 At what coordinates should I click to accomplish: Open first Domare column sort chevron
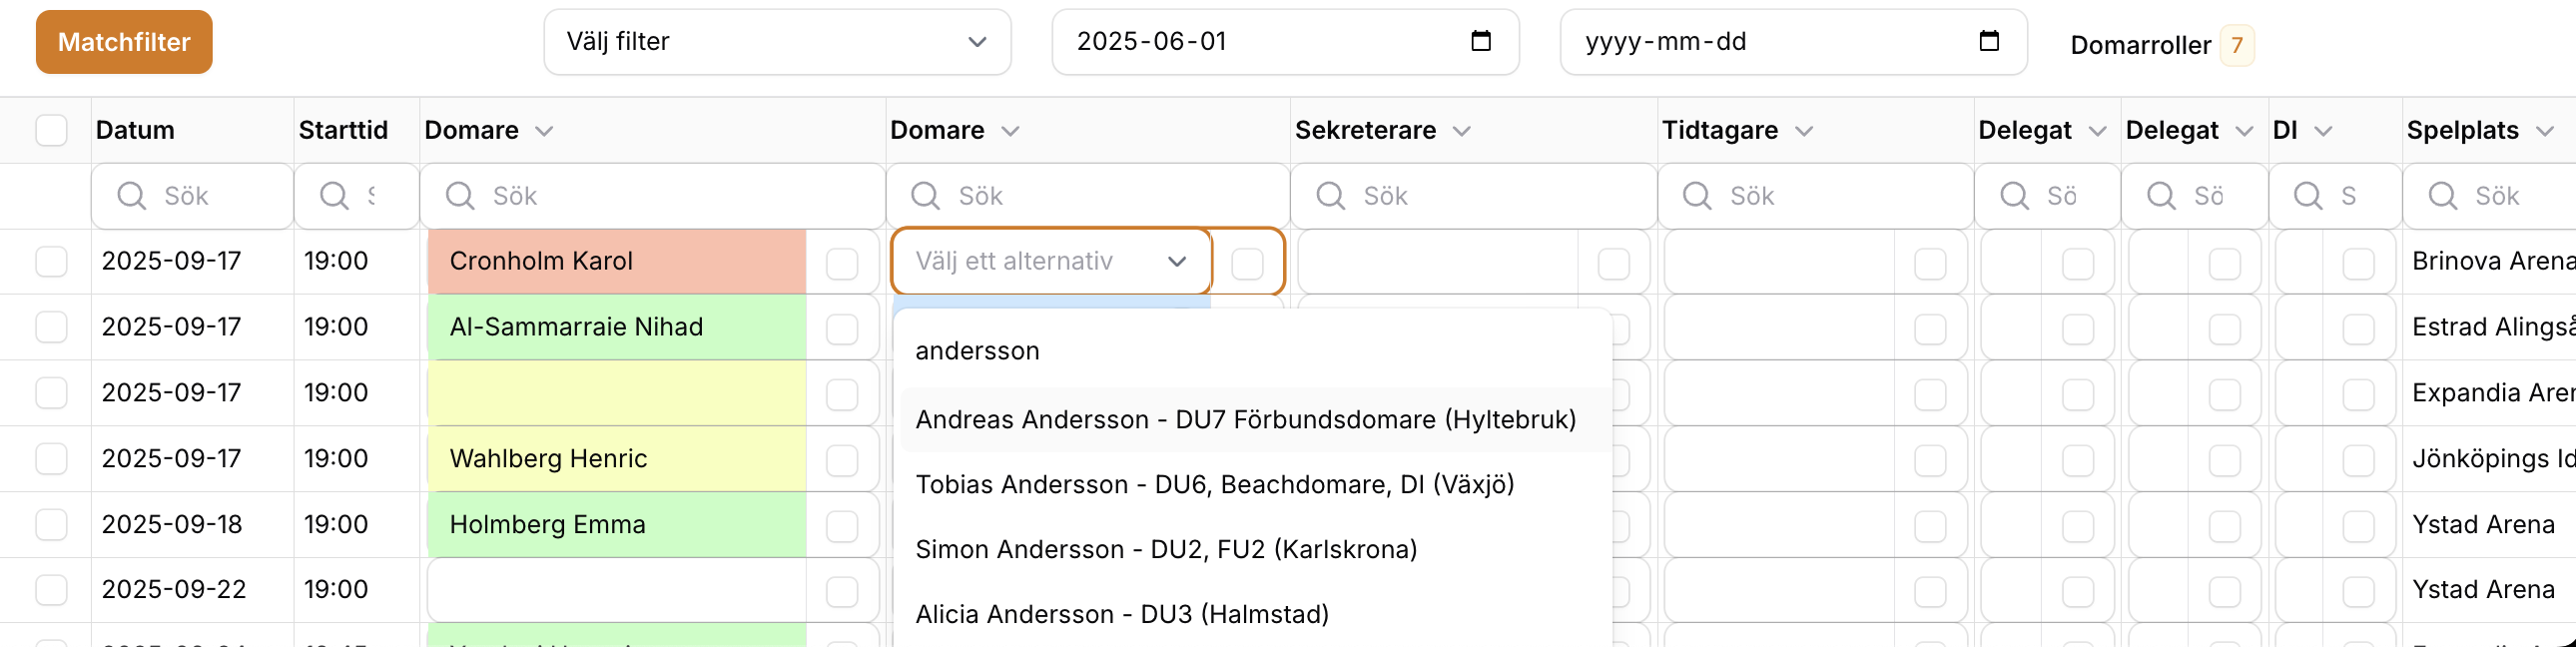tap(544, 131)
